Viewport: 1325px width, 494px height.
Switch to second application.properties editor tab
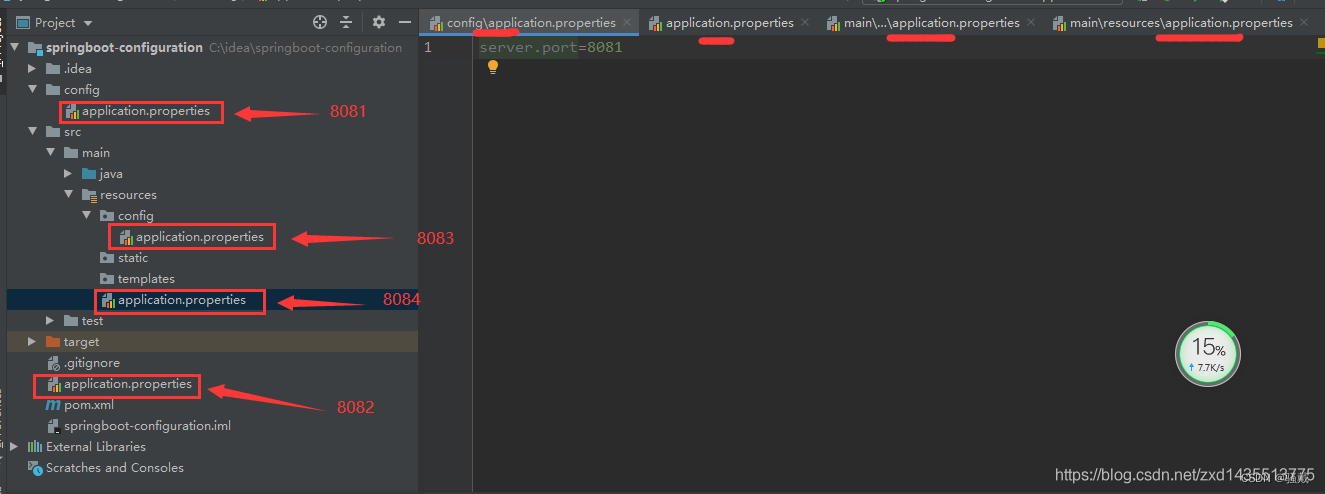729,22
